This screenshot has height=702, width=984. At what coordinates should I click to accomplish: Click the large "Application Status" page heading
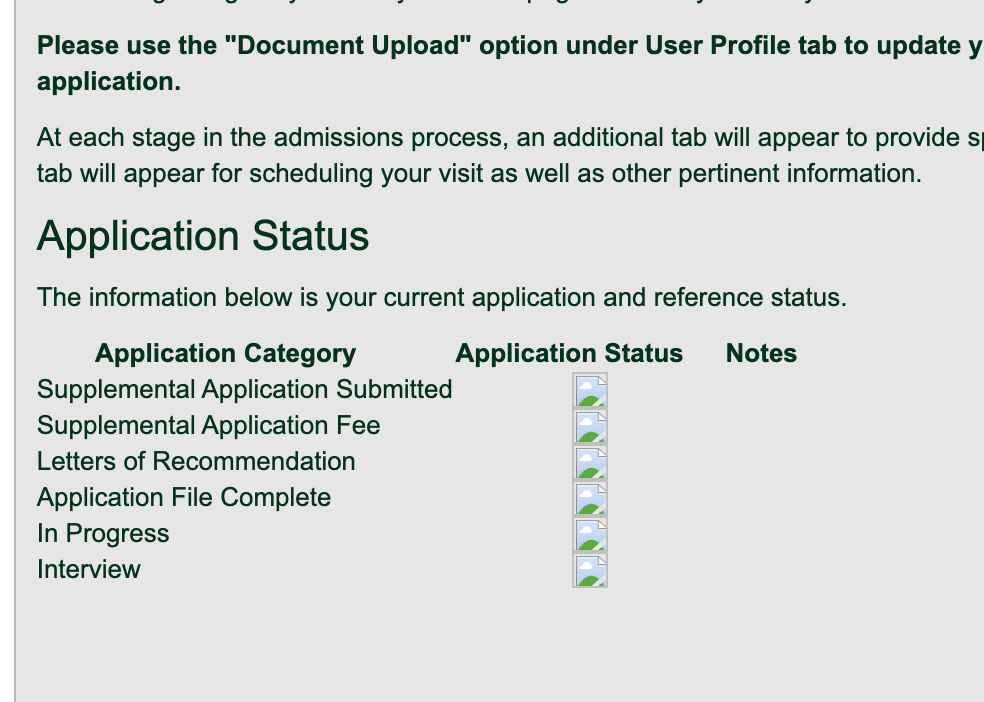tap(203, 237)
